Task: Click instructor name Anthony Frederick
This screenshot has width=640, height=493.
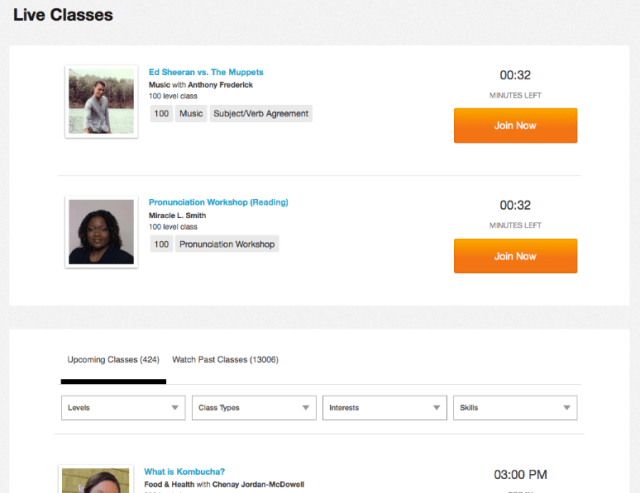Action: click(x=221, y=85)
